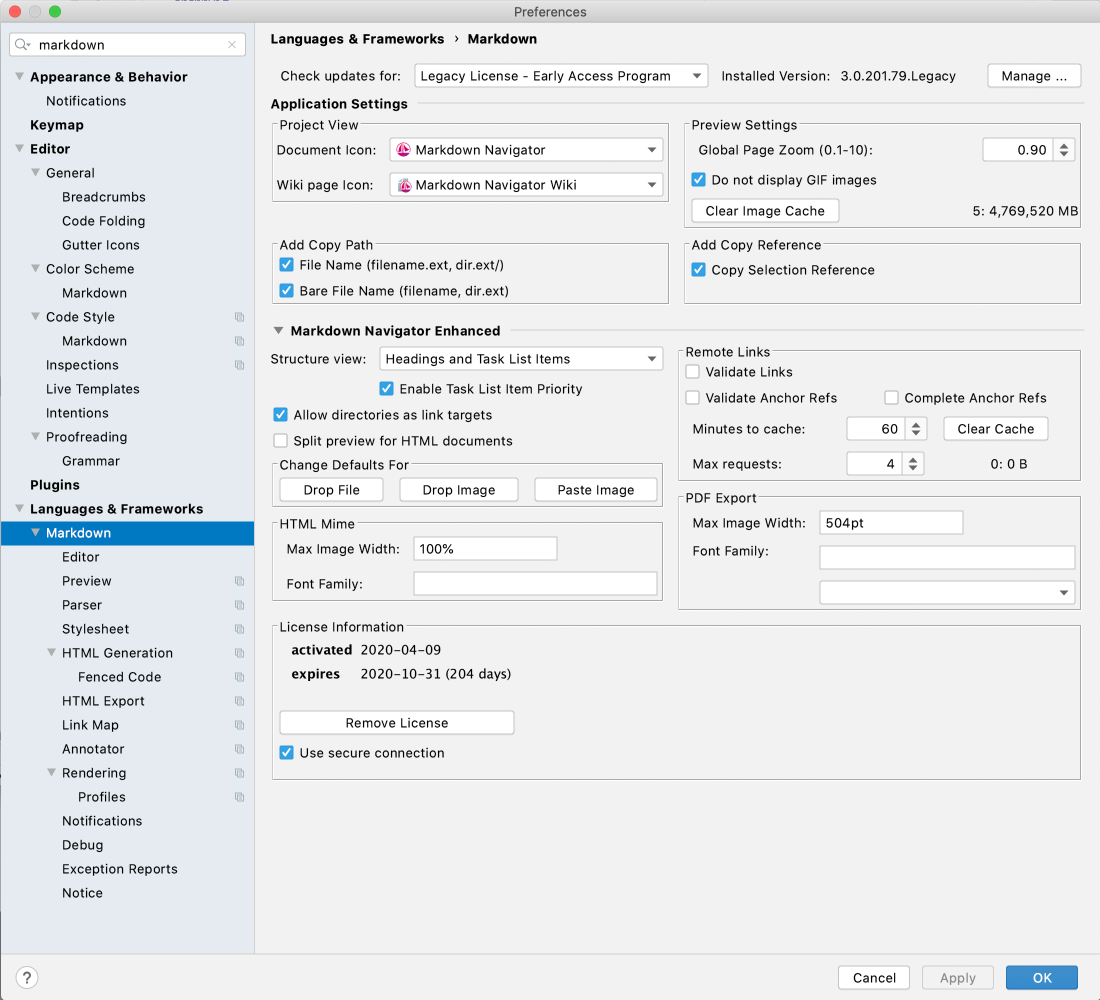Click the project-level icon beside Fenced Code
This screenshot has height=1000, width=1100.
click(x=239, y=677)
